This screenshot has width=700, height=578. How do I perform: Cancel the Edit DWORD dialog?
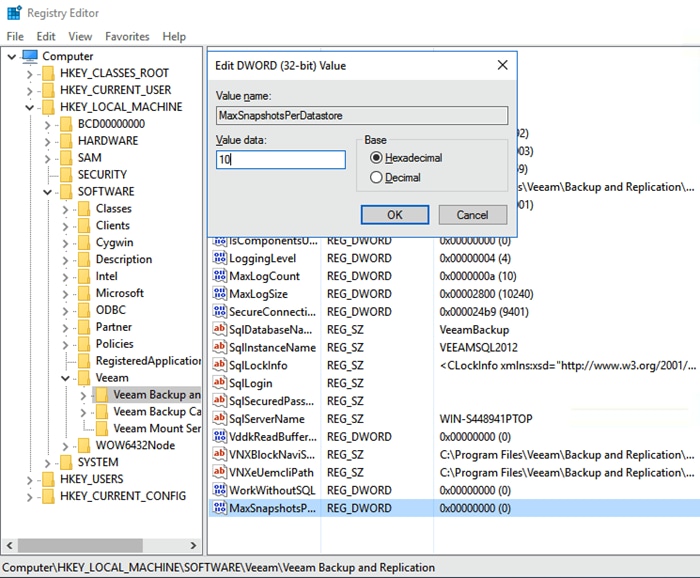pyautogui.click(x=473, y=215)
